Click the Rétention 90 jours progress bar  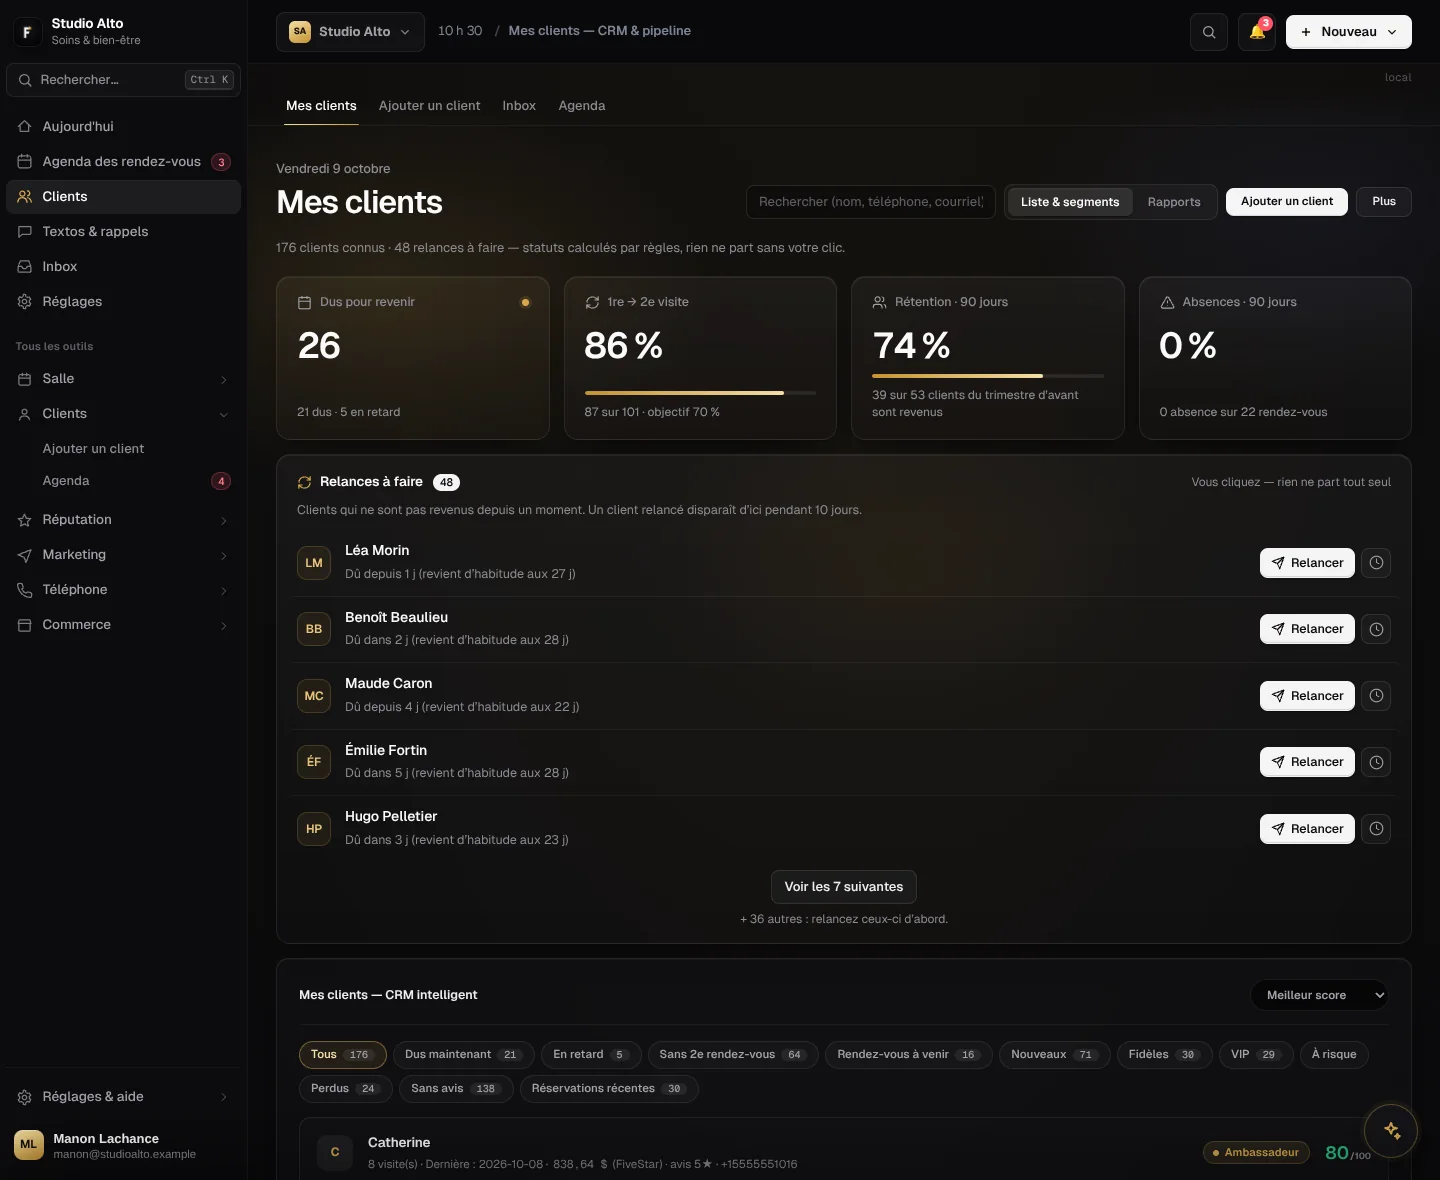pyautogui.click(x=988, y=376)
